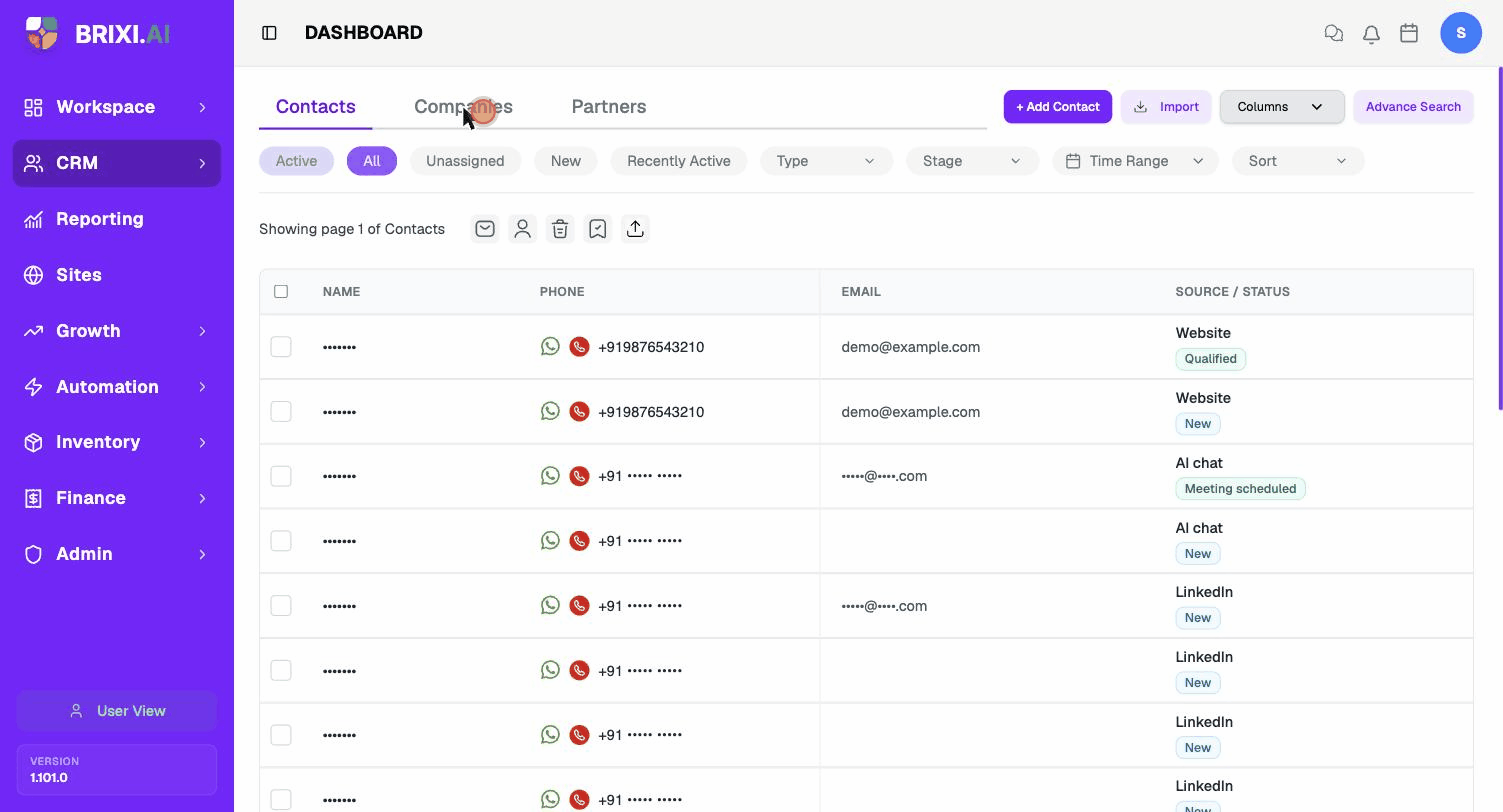This screenshot has width=1503, height=812.
Task: Toggle the Active filter pill
Action: pos(296,161)
